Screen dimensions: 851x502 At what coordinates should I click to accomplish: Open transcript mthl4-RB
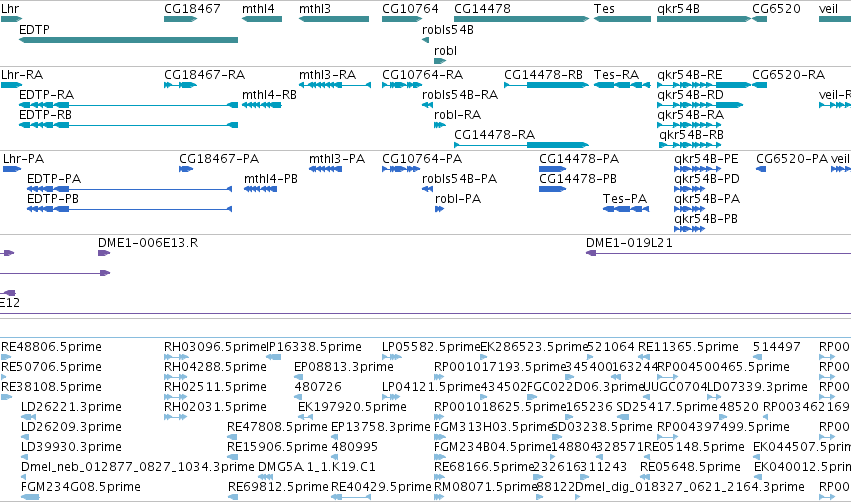point(269,94)
